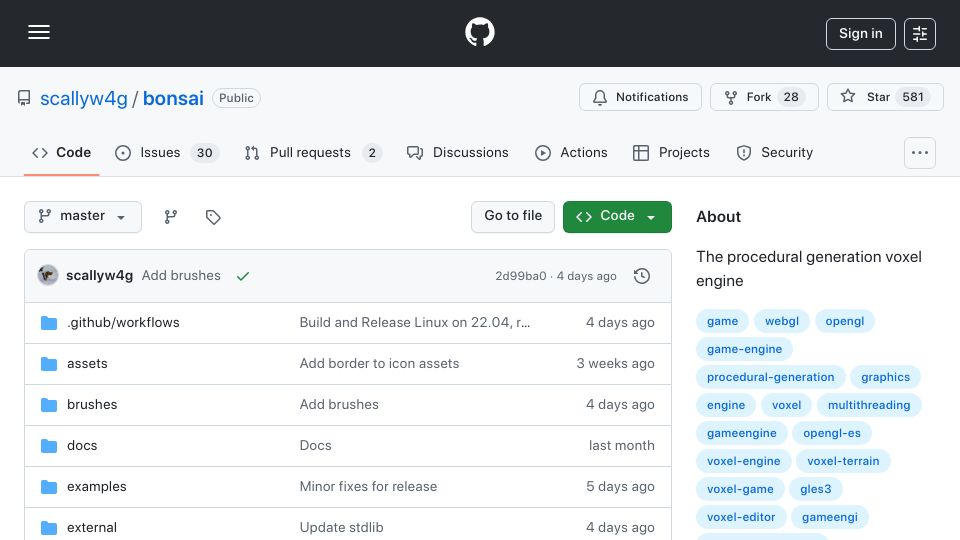Viewport: 960px width, 540px height.
Task: Click the folder icon beside .github/workflows
Action: [49, 323]
